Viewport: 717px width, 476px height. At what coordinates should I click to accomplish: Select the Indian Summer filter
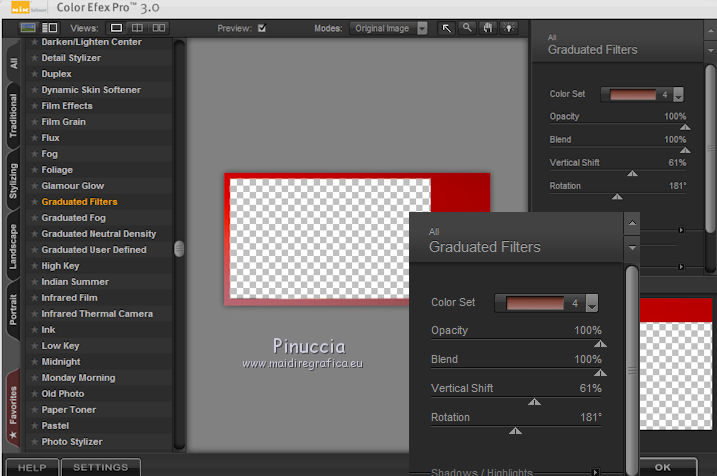coord(75,282)
